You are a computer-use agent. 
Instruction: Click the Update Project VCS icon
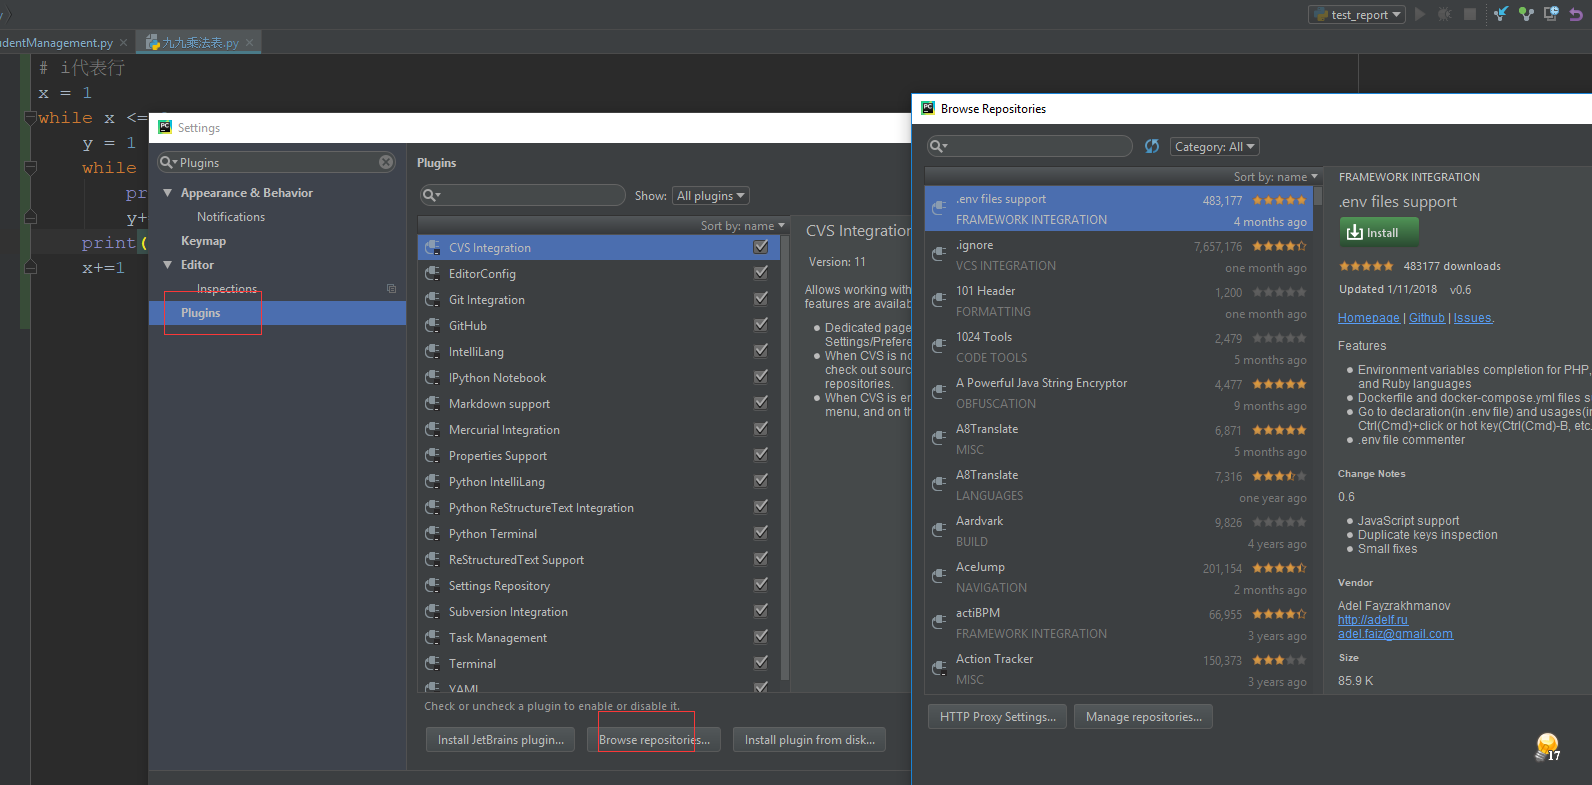[x=1501, y=14]
